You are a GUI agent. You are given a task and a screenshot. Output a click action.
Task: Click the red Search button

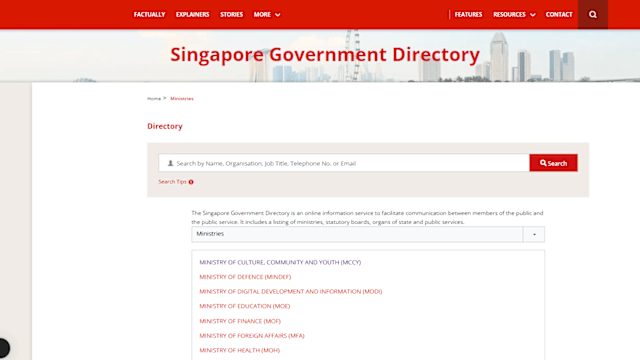click(x=553, y=163)
